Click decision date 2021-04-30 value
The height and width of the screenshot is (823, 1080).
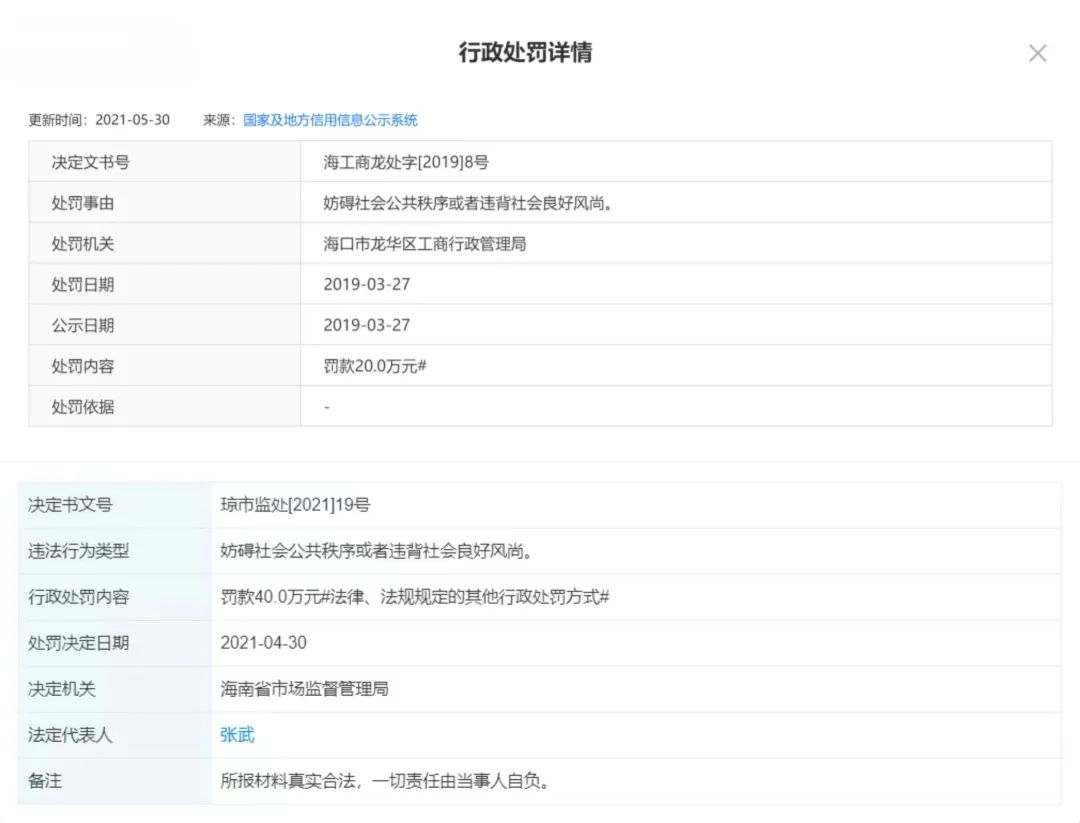tap(263, 643)
